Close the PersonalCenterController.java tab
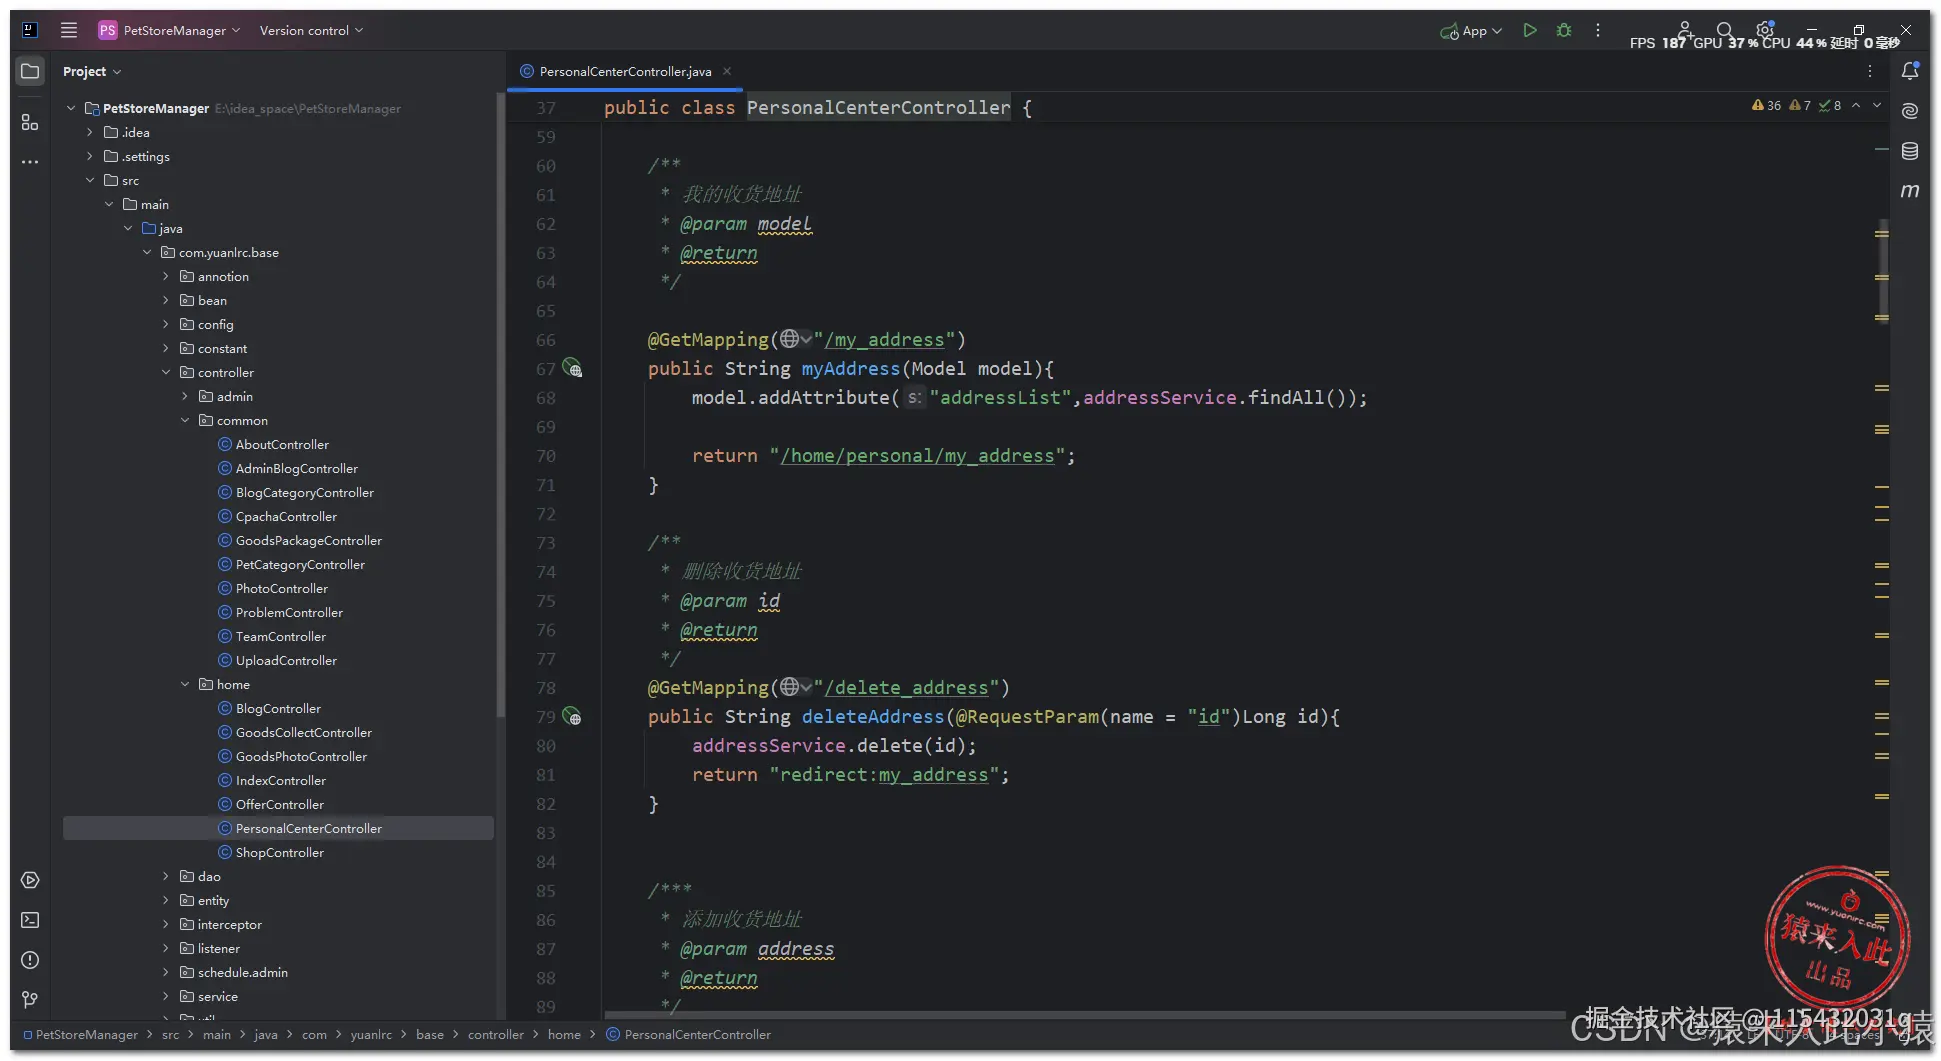Screen dimensions: 1941x1061 tap(727, 71)
